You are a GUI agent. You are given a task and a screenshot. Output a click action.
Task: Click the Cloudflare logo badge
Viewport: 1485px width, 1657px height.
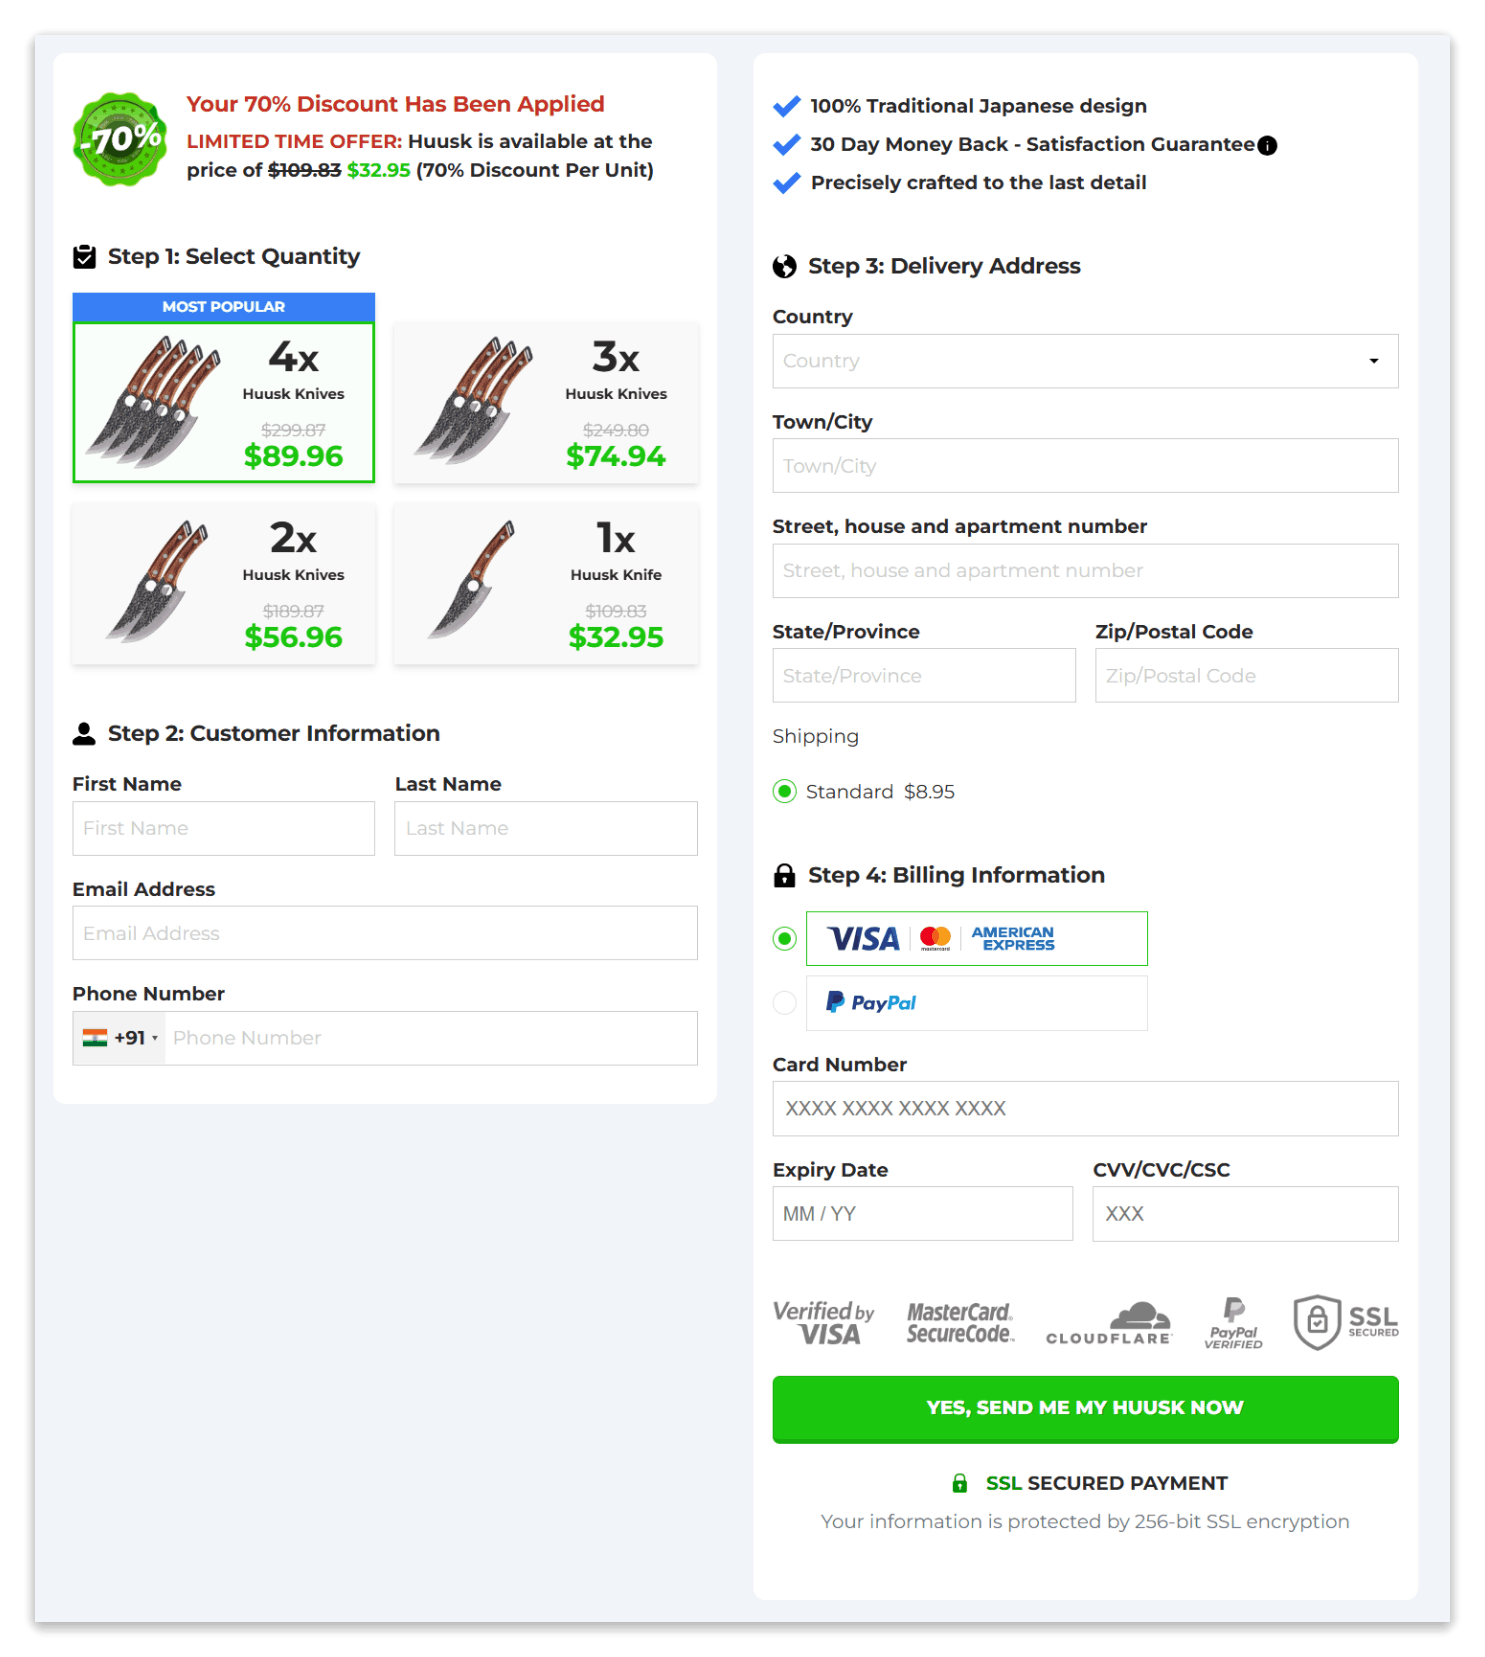(x=1108, y=1324)
